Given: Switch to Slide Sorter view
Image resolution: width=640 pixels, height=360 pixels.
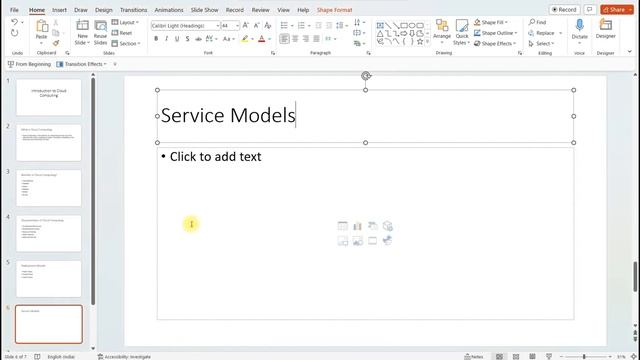Looking at the screenshot, I should [x=516, y=356].
